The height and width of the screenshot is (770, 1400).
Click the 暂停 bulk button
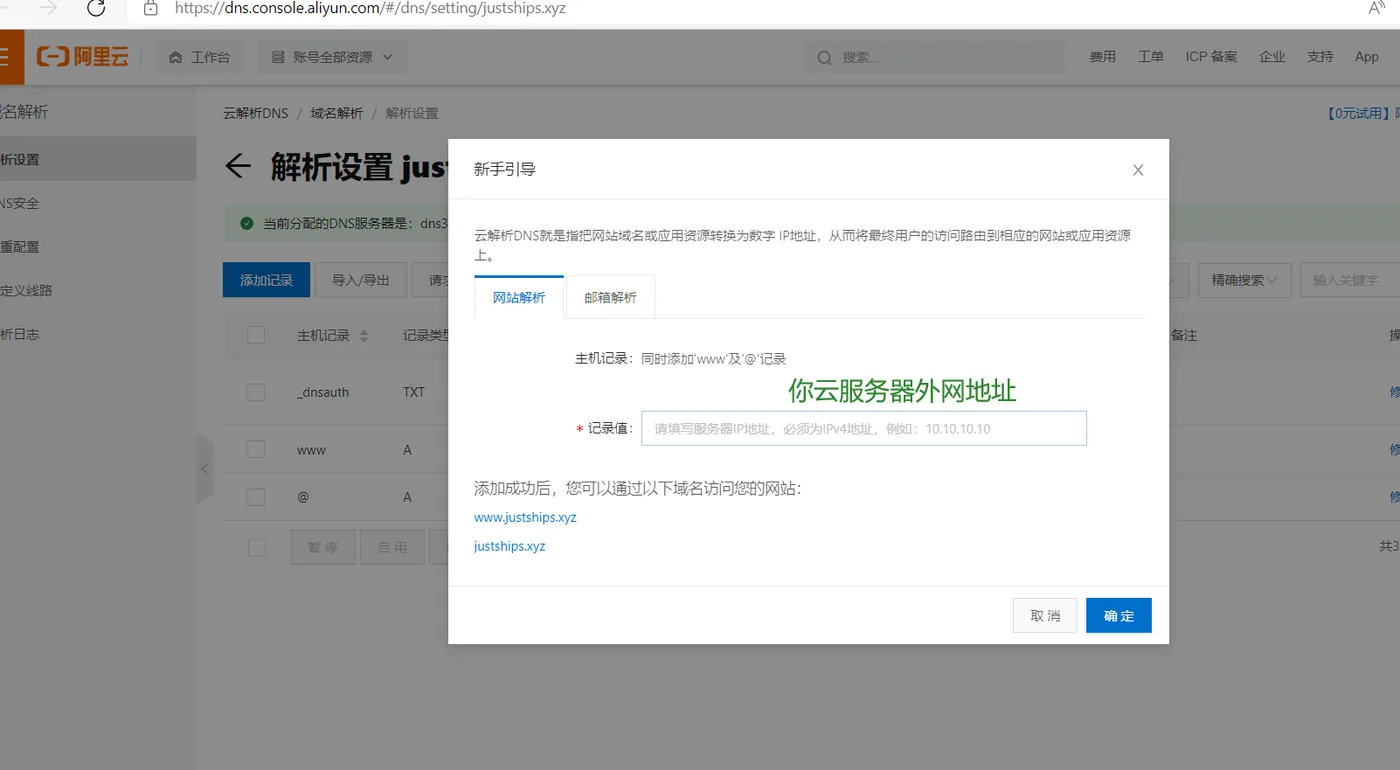(x=323, y=547)
